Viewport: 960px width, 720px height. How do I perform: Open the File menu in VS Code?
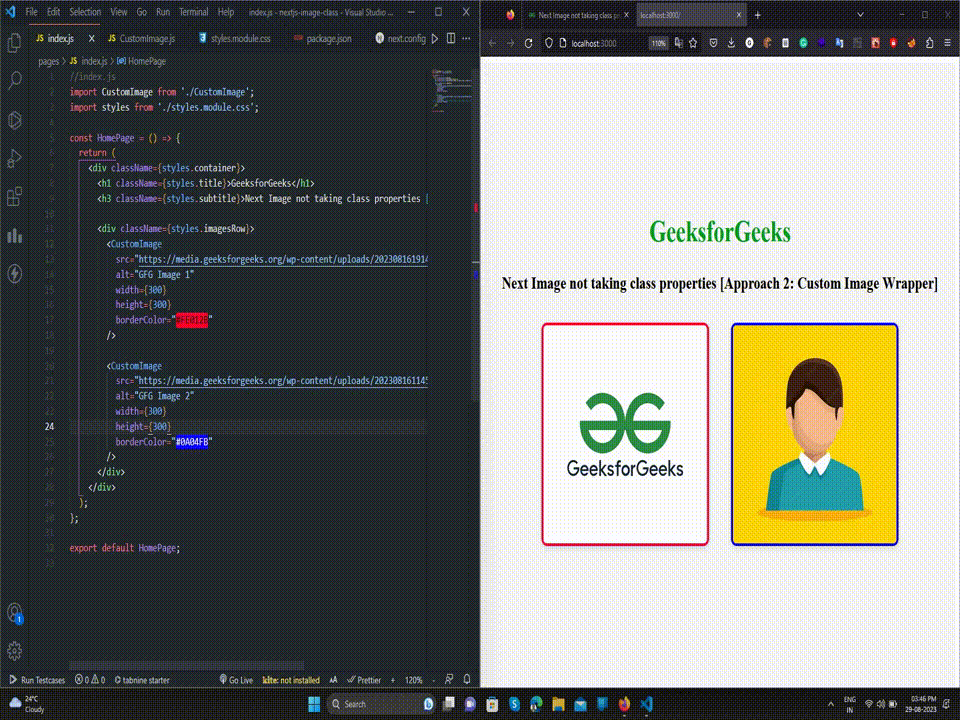[x=31, y=12]
